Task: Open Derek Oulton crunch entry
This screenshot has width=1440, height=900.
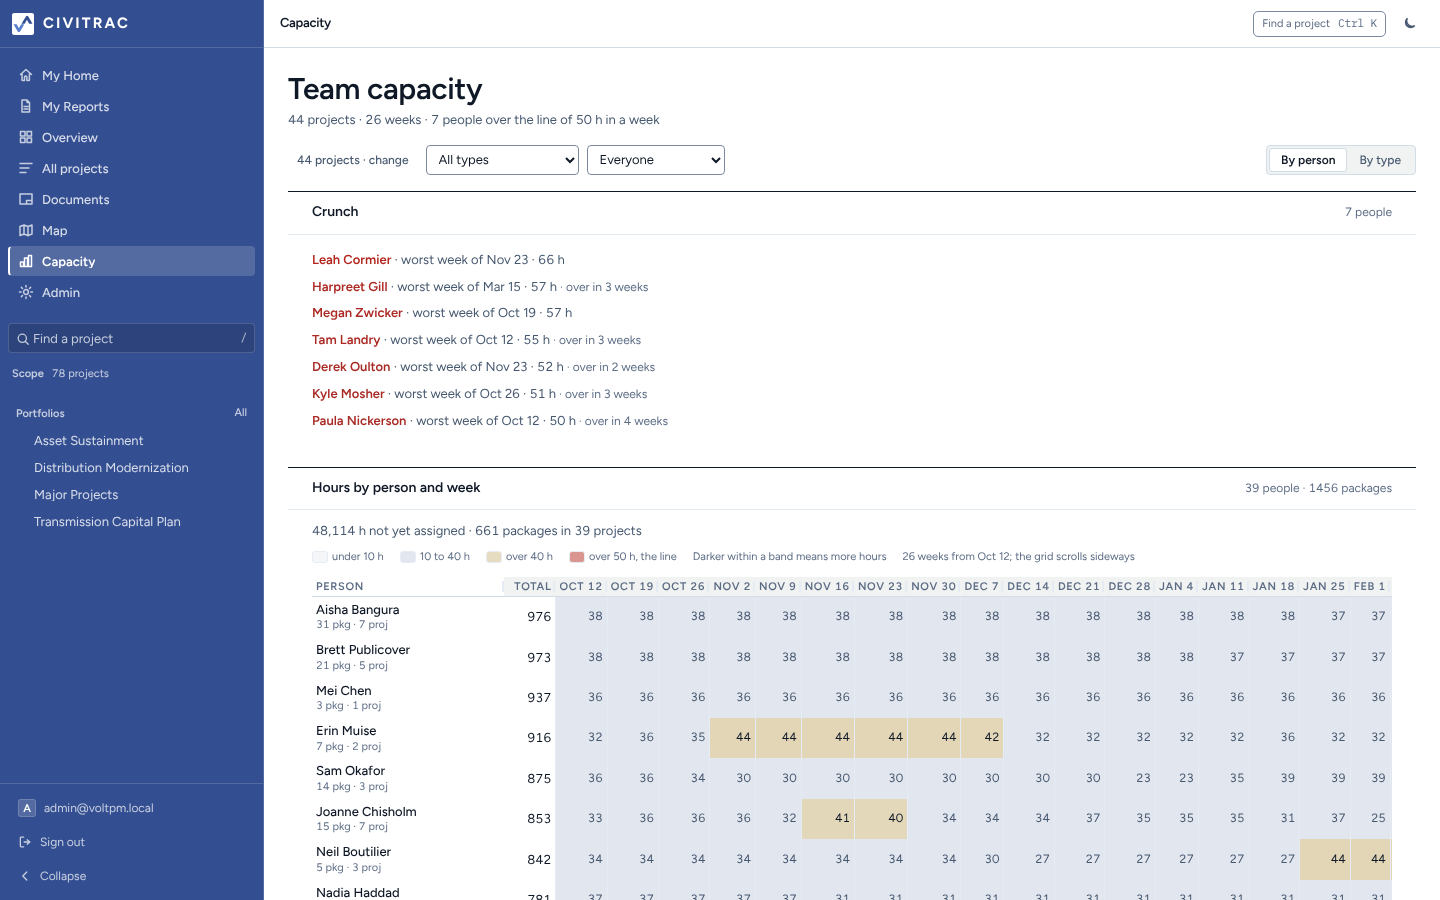Action: pos(351,367)
